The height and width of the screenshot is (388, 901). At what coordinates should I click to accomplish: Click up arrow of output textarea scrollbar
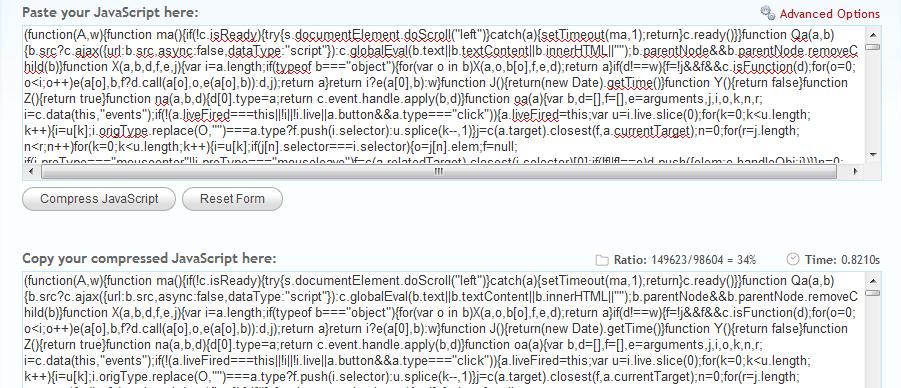point(872,281)
